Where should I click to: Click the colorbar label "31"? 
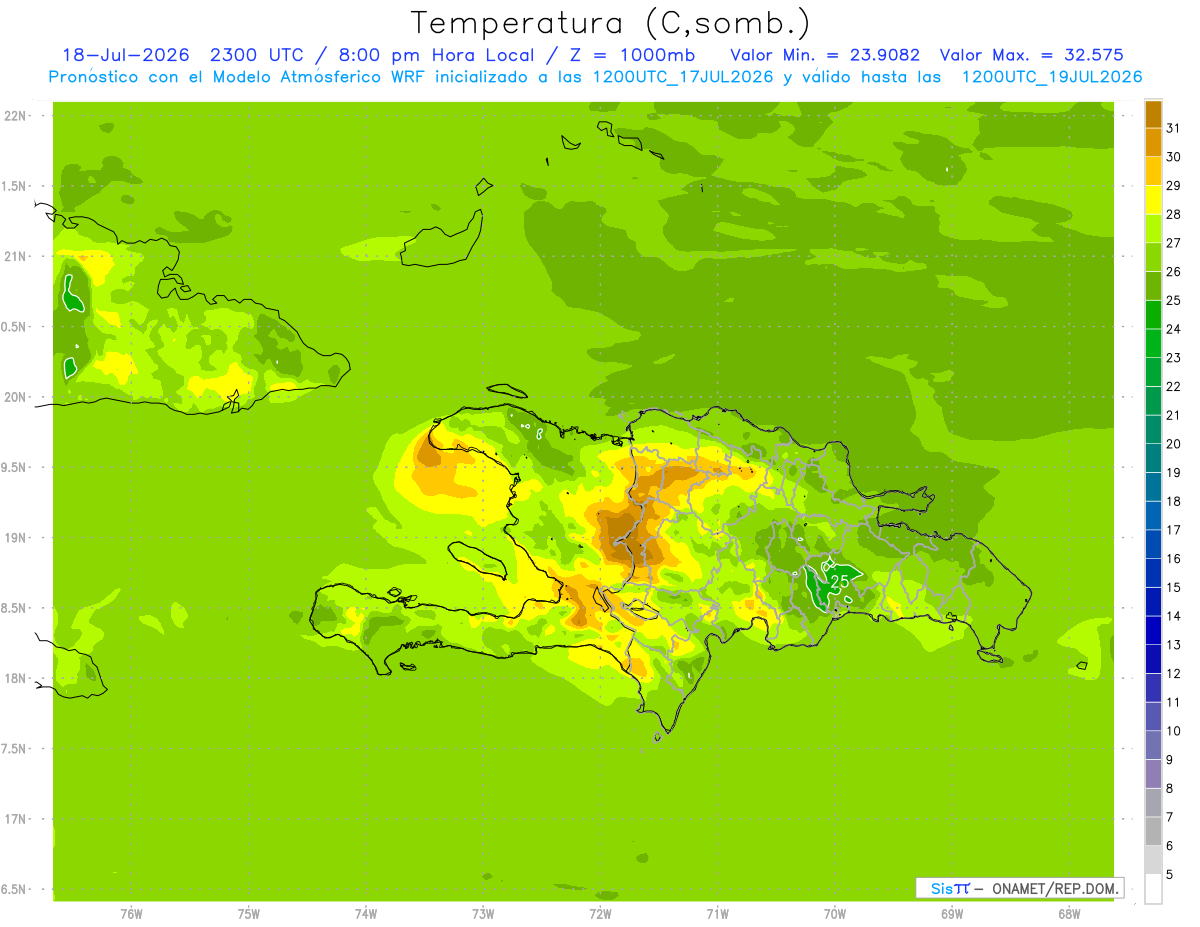(1174, 128)
